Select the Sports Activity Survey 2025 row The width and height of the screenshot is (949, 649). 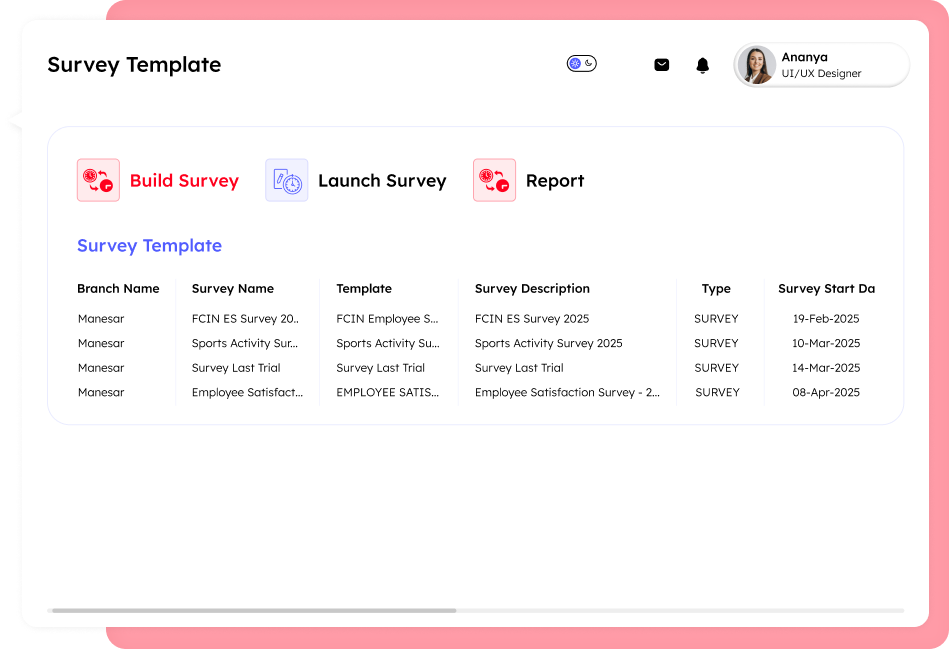[x=548, y=343]
